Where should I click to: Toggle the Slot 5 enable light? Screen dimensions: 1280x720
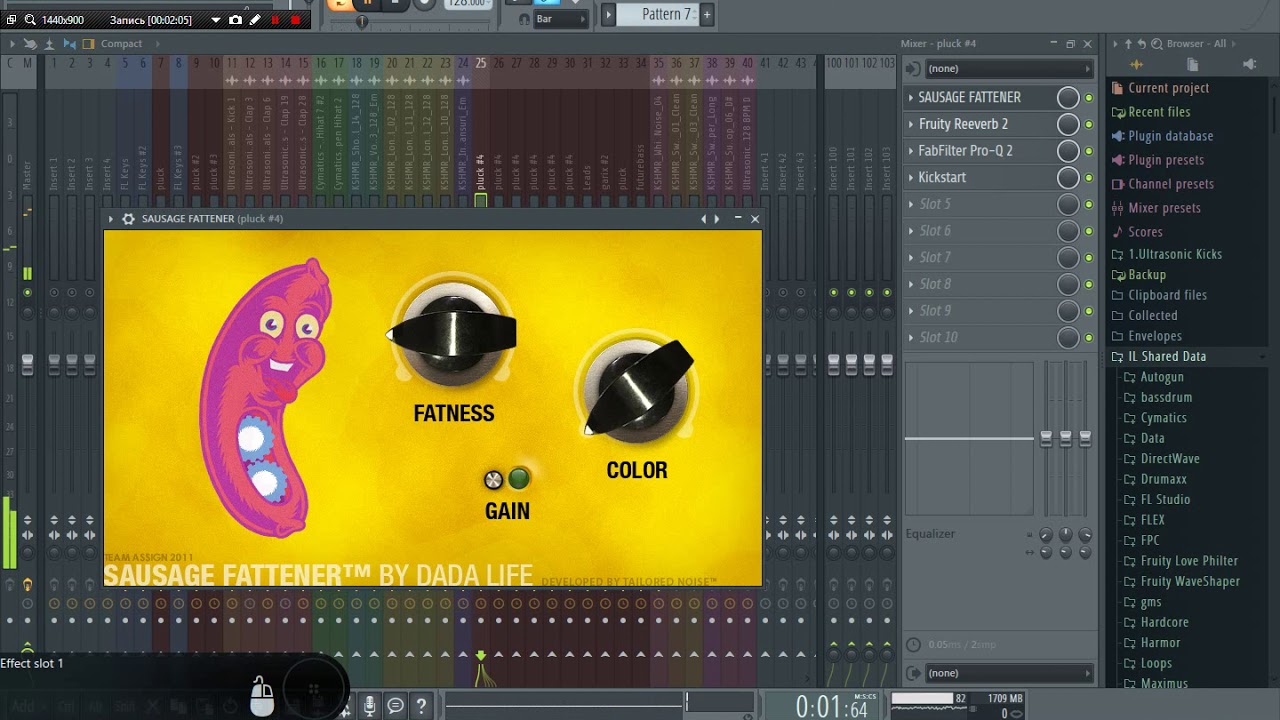pos(1089,204)
